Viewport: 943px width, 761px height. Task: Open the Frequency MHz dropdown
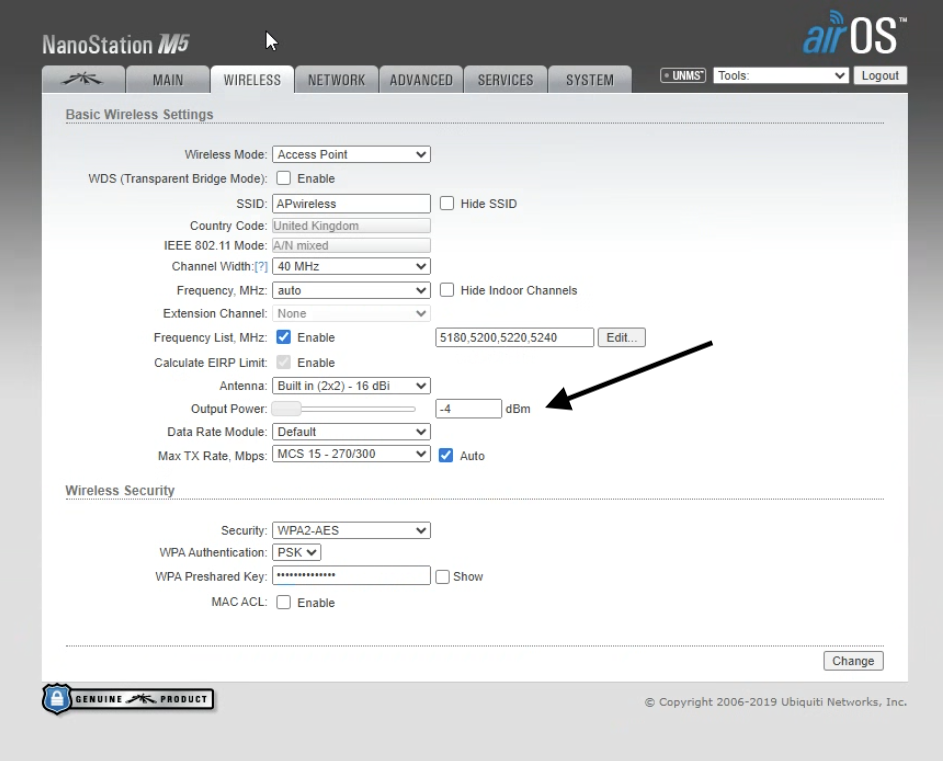pyautogui.click(x=351, y=291)
